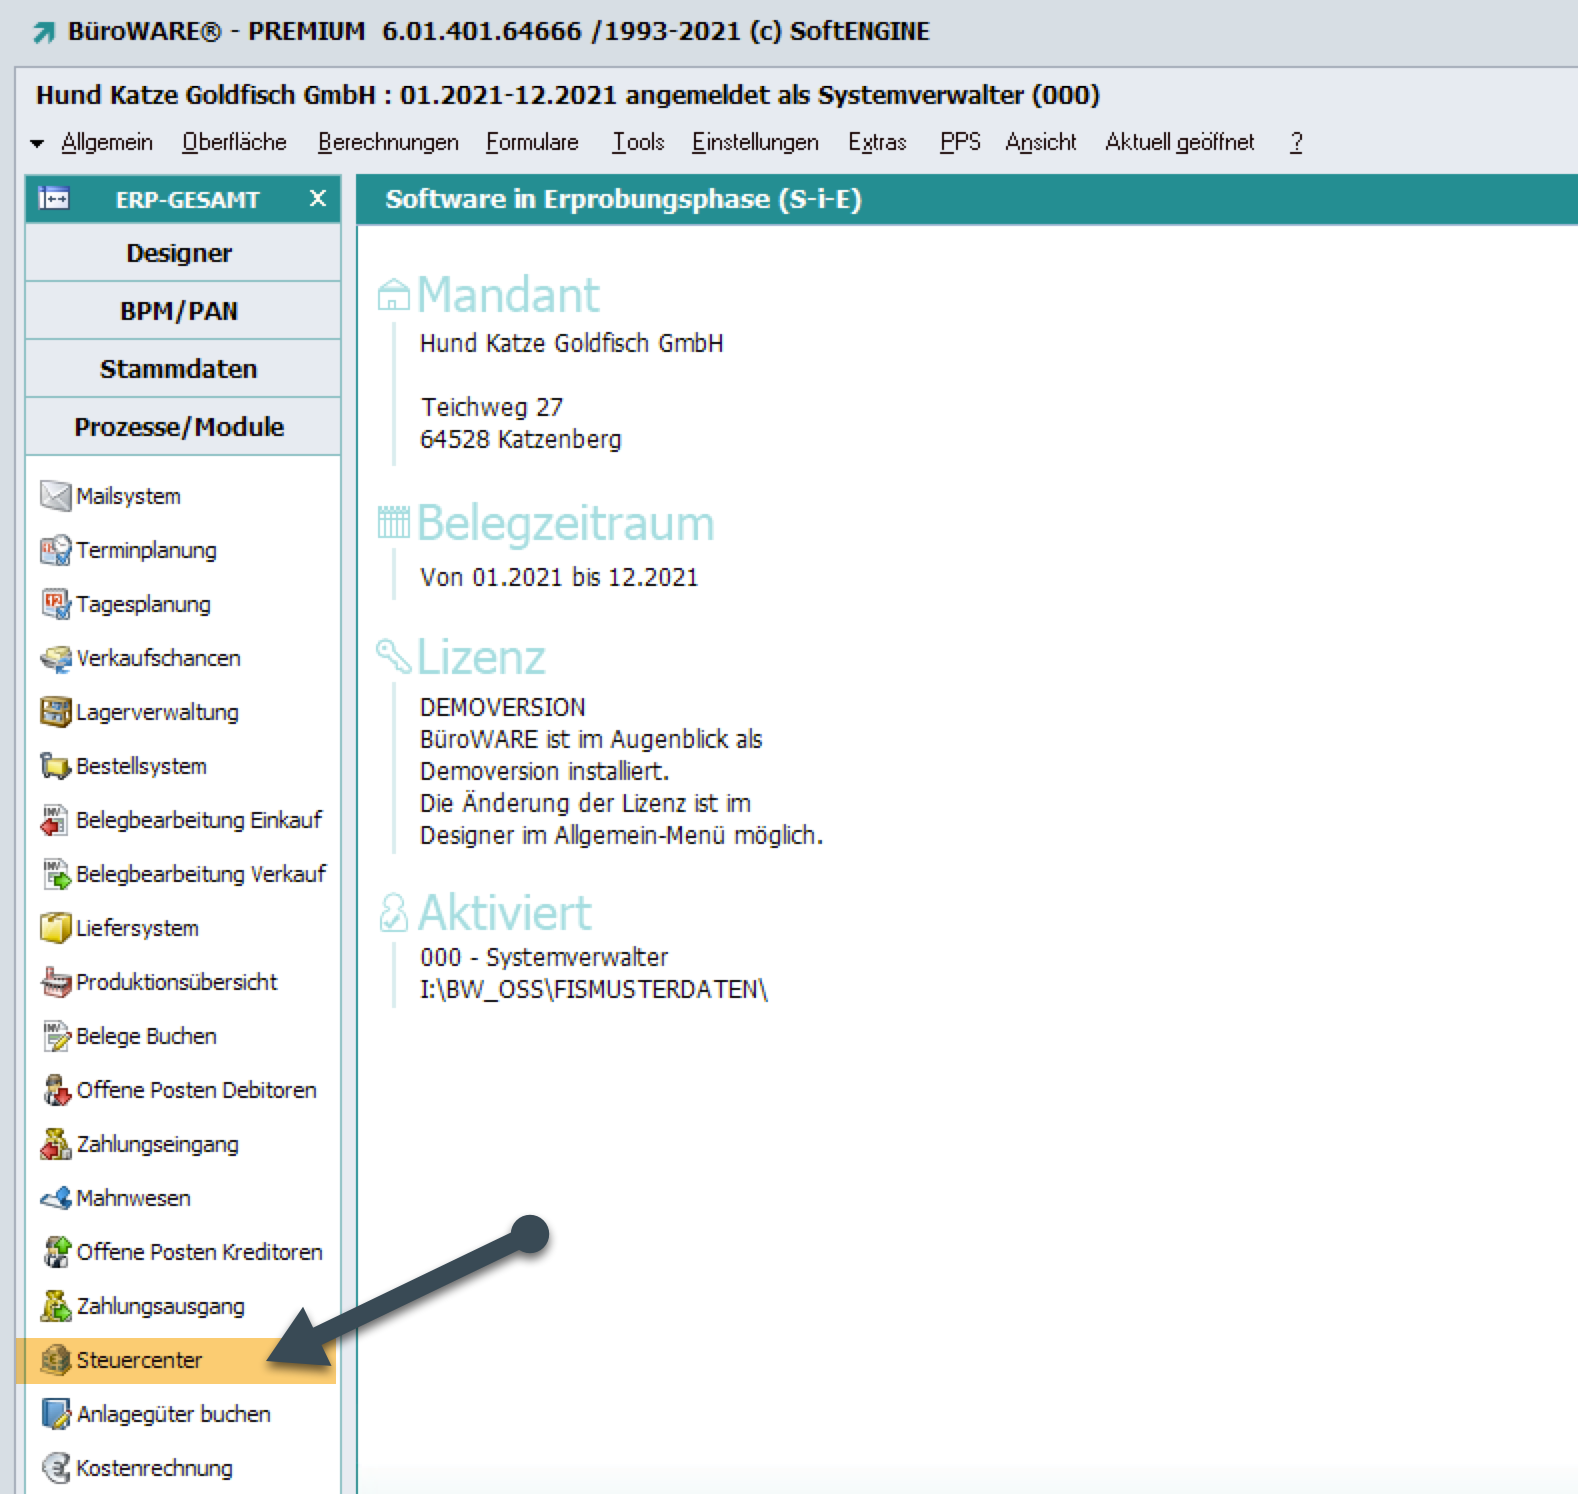Click the Mailsystem envelope icon
Screen dimensions: 1578x1494
(55, 496)
